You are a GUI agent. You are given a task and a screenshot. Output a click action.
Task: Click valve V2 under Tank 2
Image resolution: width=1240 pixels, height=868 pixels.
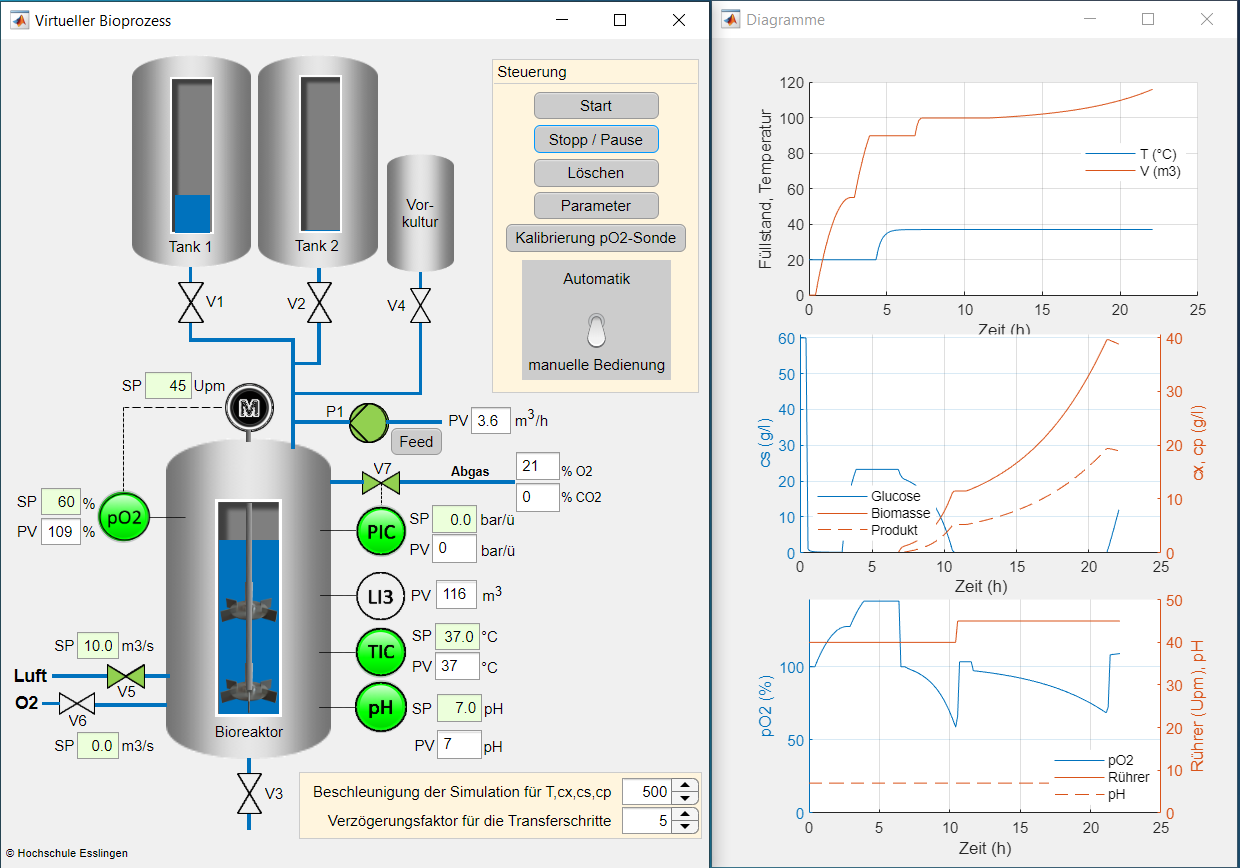point(319,303)
